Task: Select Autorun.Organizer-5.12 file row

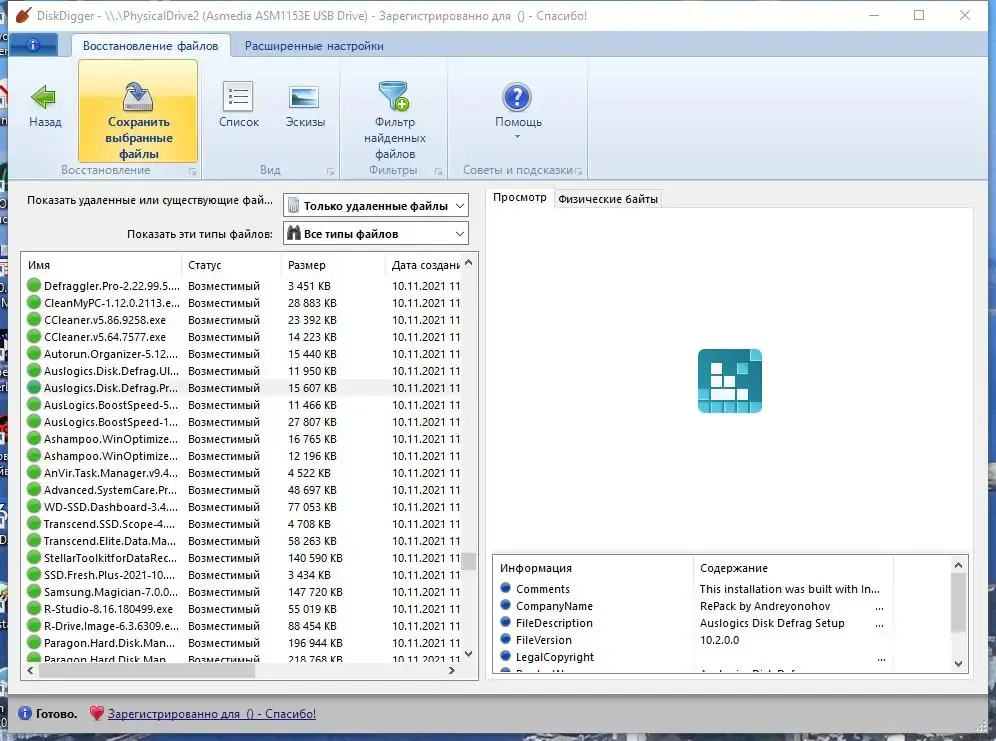Action: [x=243, y=354]
